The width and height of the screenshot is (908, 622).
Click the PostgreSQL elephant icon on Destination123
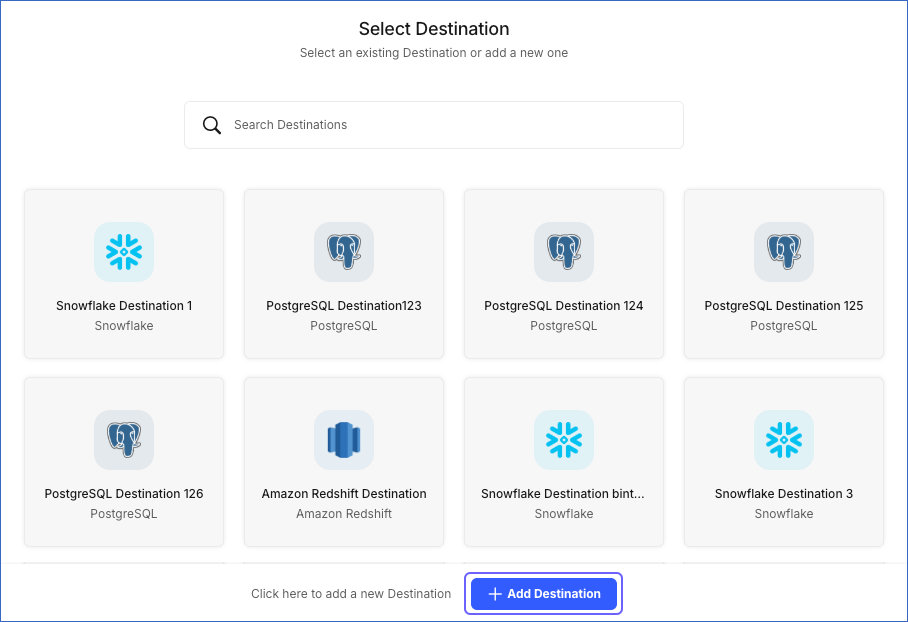pos(344,252)
